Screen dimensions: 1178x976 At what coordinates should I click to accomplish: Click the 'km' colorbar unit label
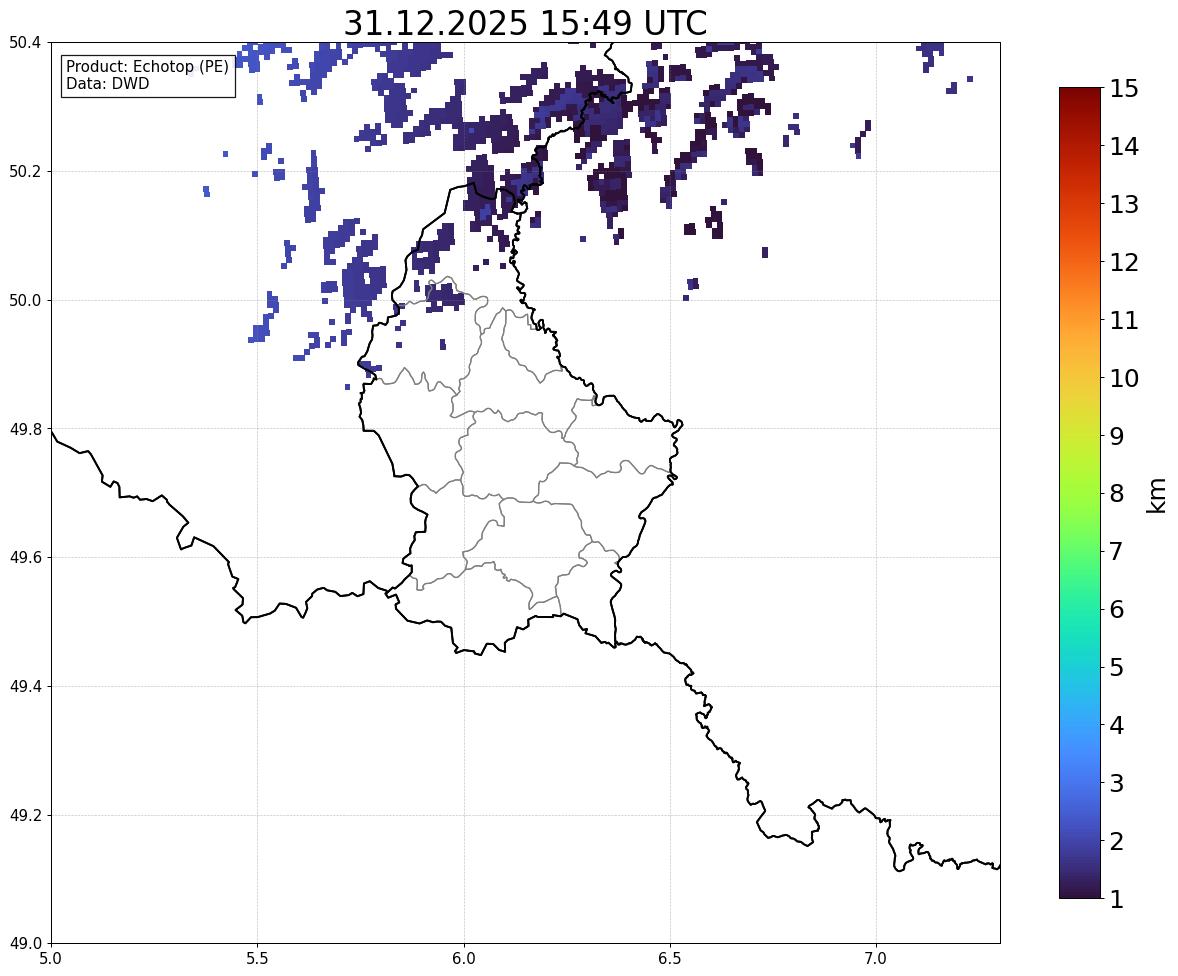tap(1157, 495)
